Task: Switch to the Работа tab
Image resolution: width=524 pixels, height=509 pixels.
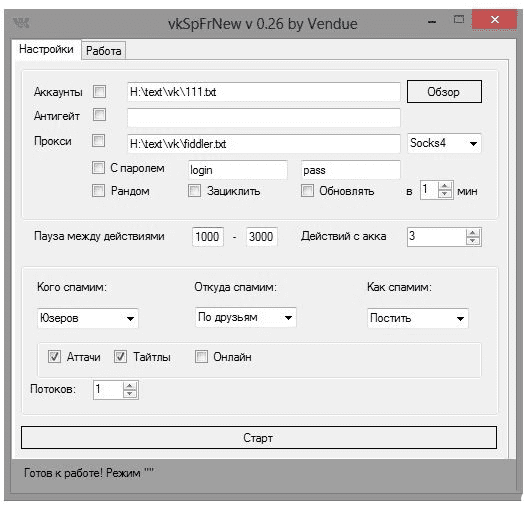Action: coord(104,51)
